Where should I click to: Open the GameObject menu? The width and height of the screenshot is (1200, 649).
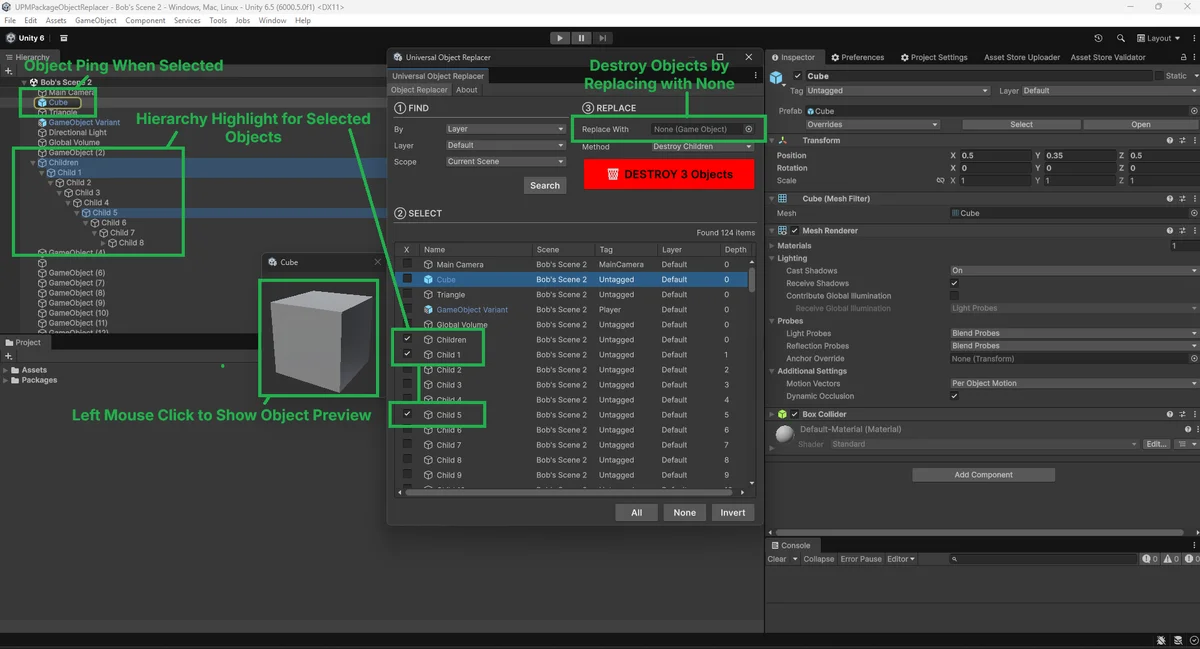coord(96,20)
